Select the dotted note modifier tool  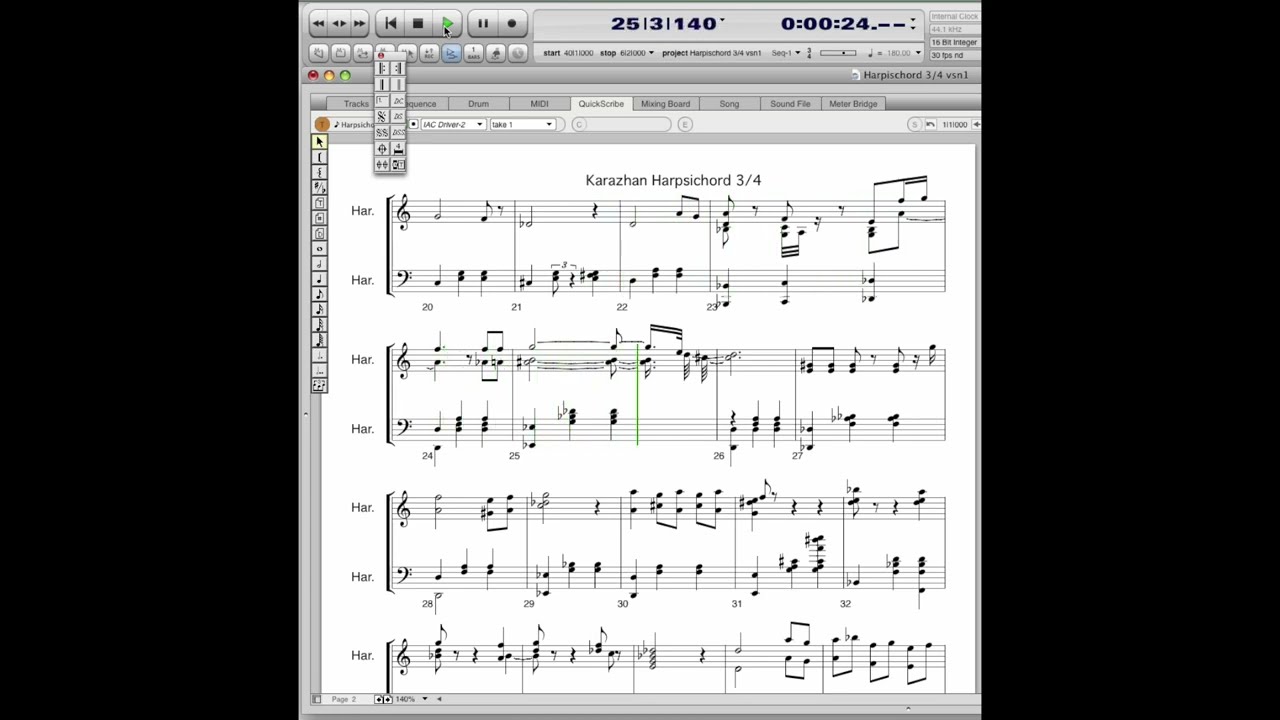pyautogui.click(x=319, y=354)
